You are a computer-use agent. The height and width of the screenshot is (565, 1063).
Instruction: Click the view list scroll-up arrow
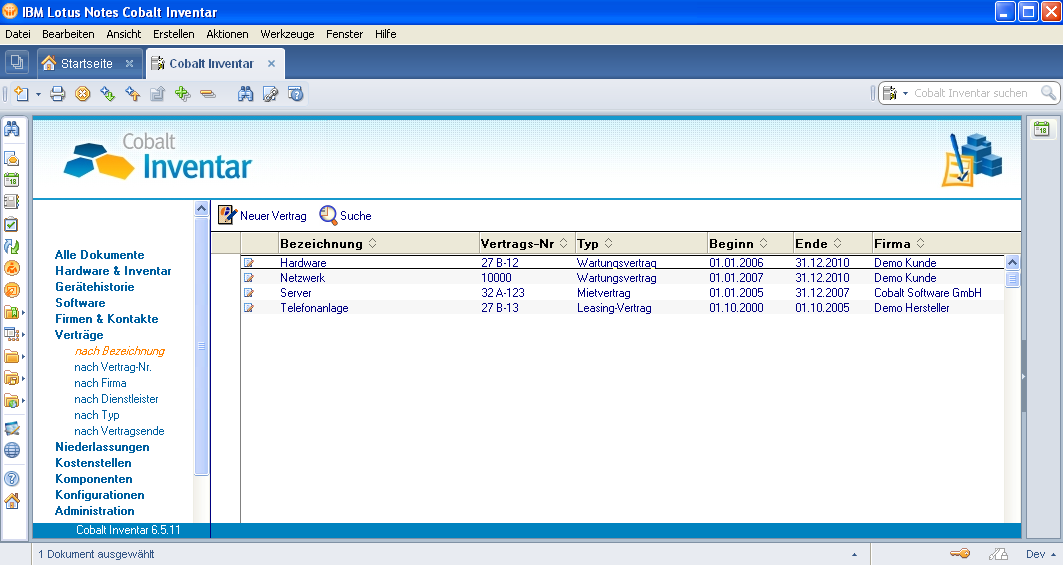(1012, 262)
